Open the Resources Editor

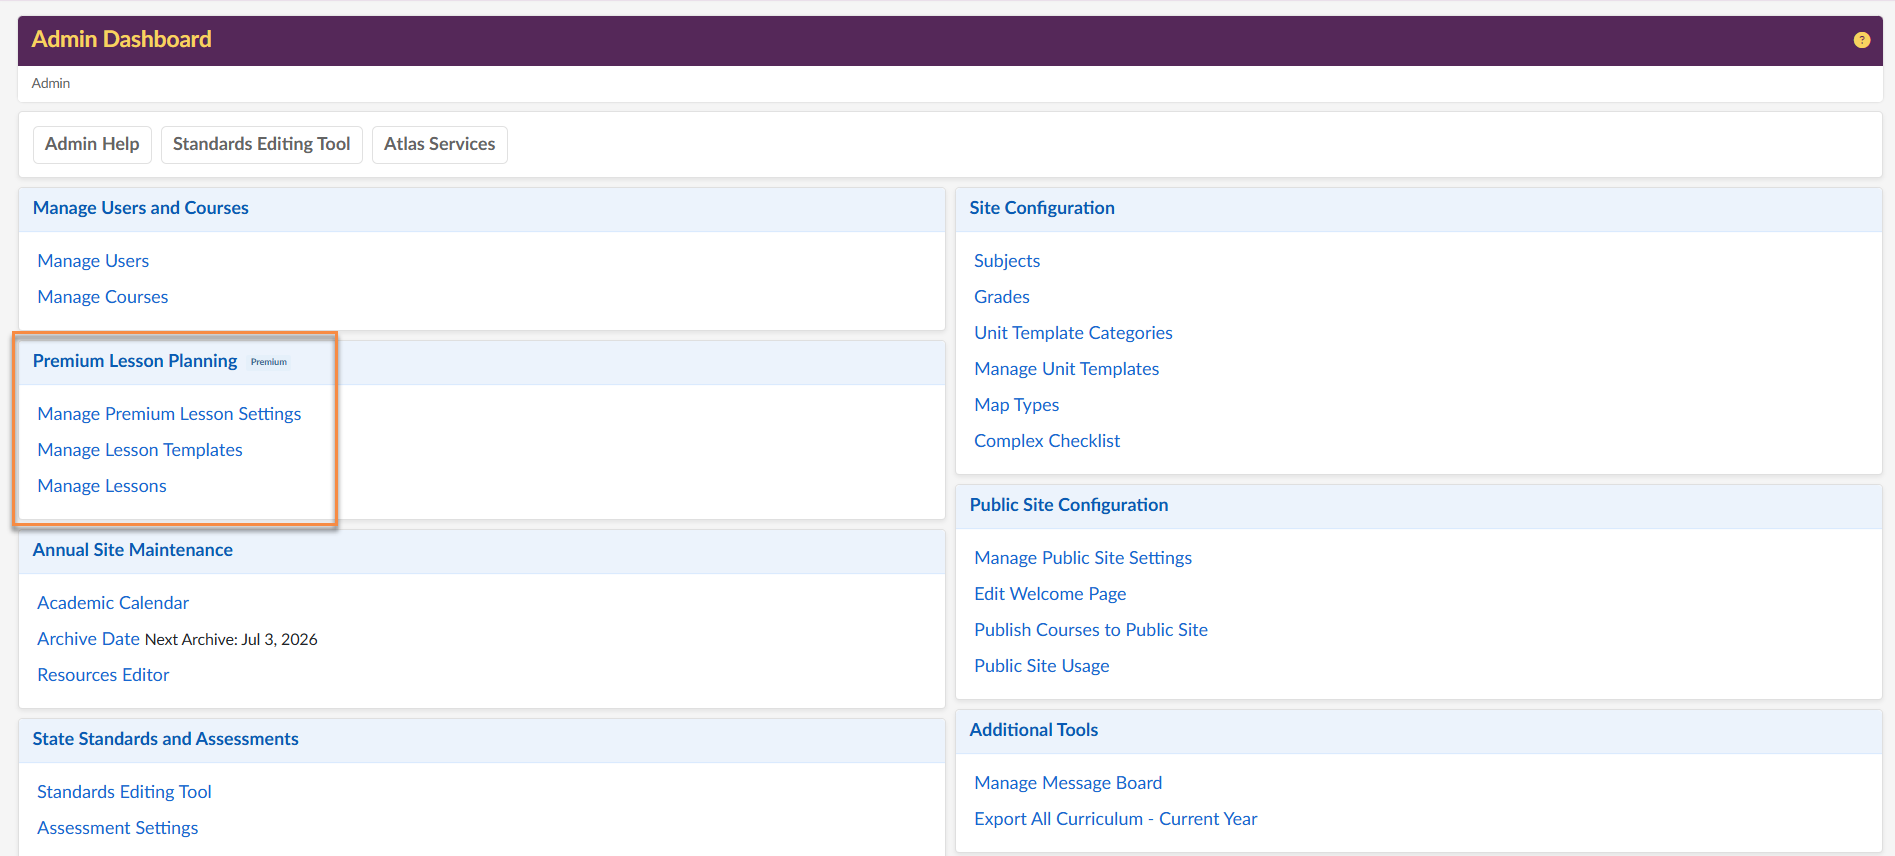click(103, 675)
